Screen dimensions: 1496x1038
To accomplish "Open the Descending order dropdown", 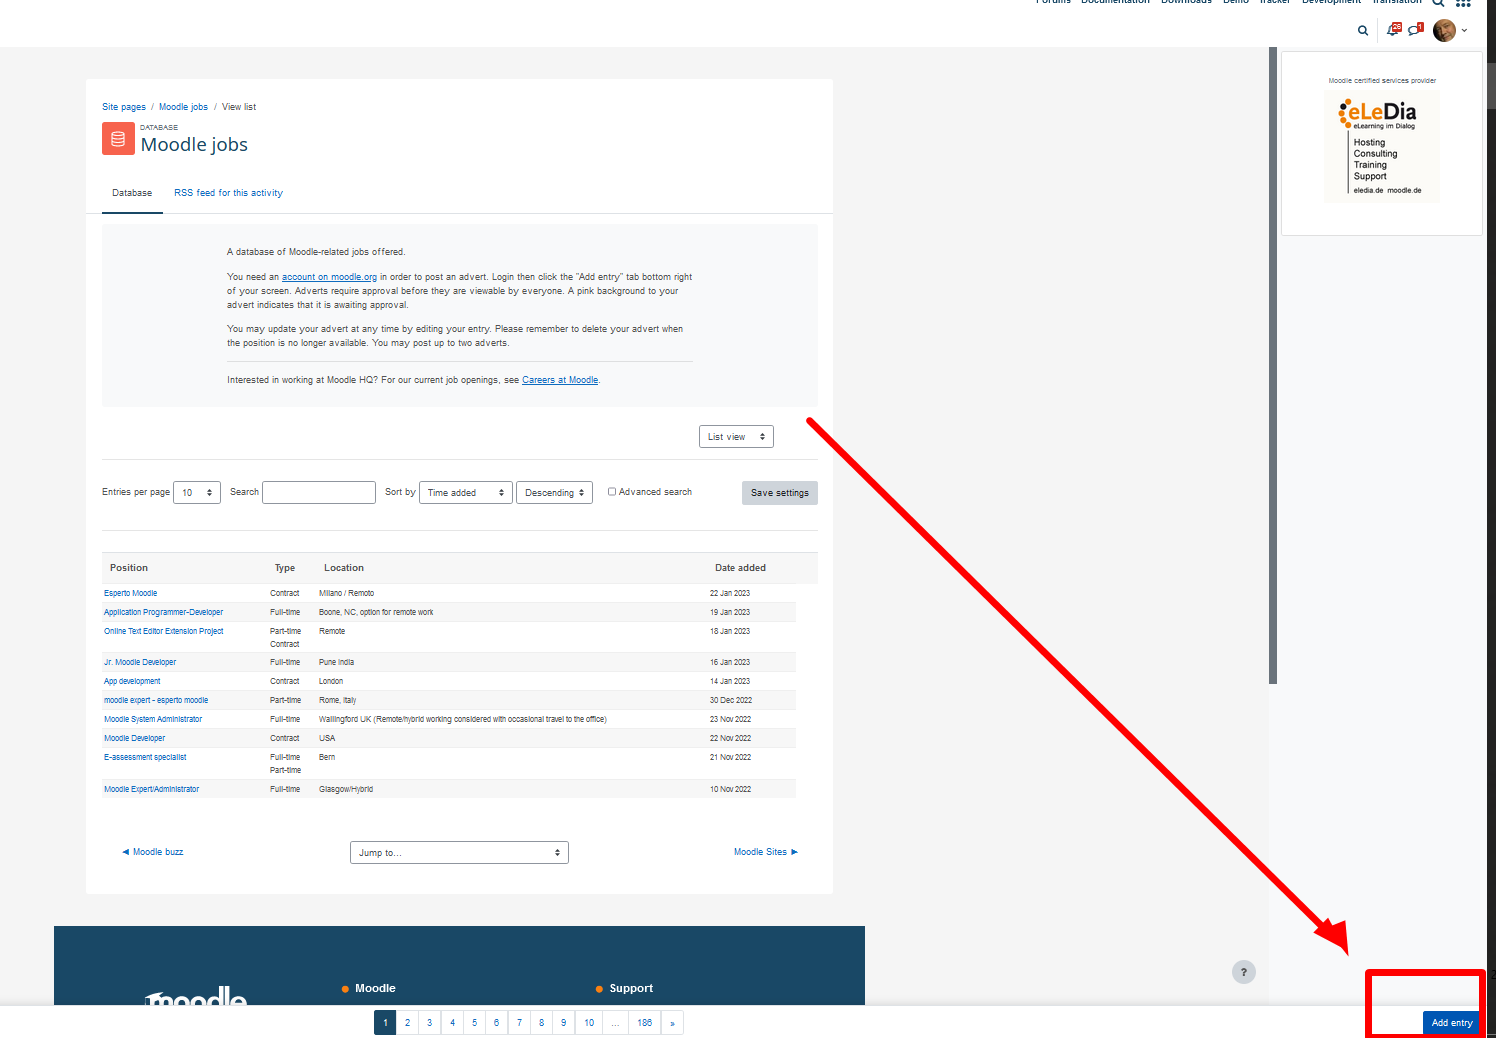I will (554, 493).
